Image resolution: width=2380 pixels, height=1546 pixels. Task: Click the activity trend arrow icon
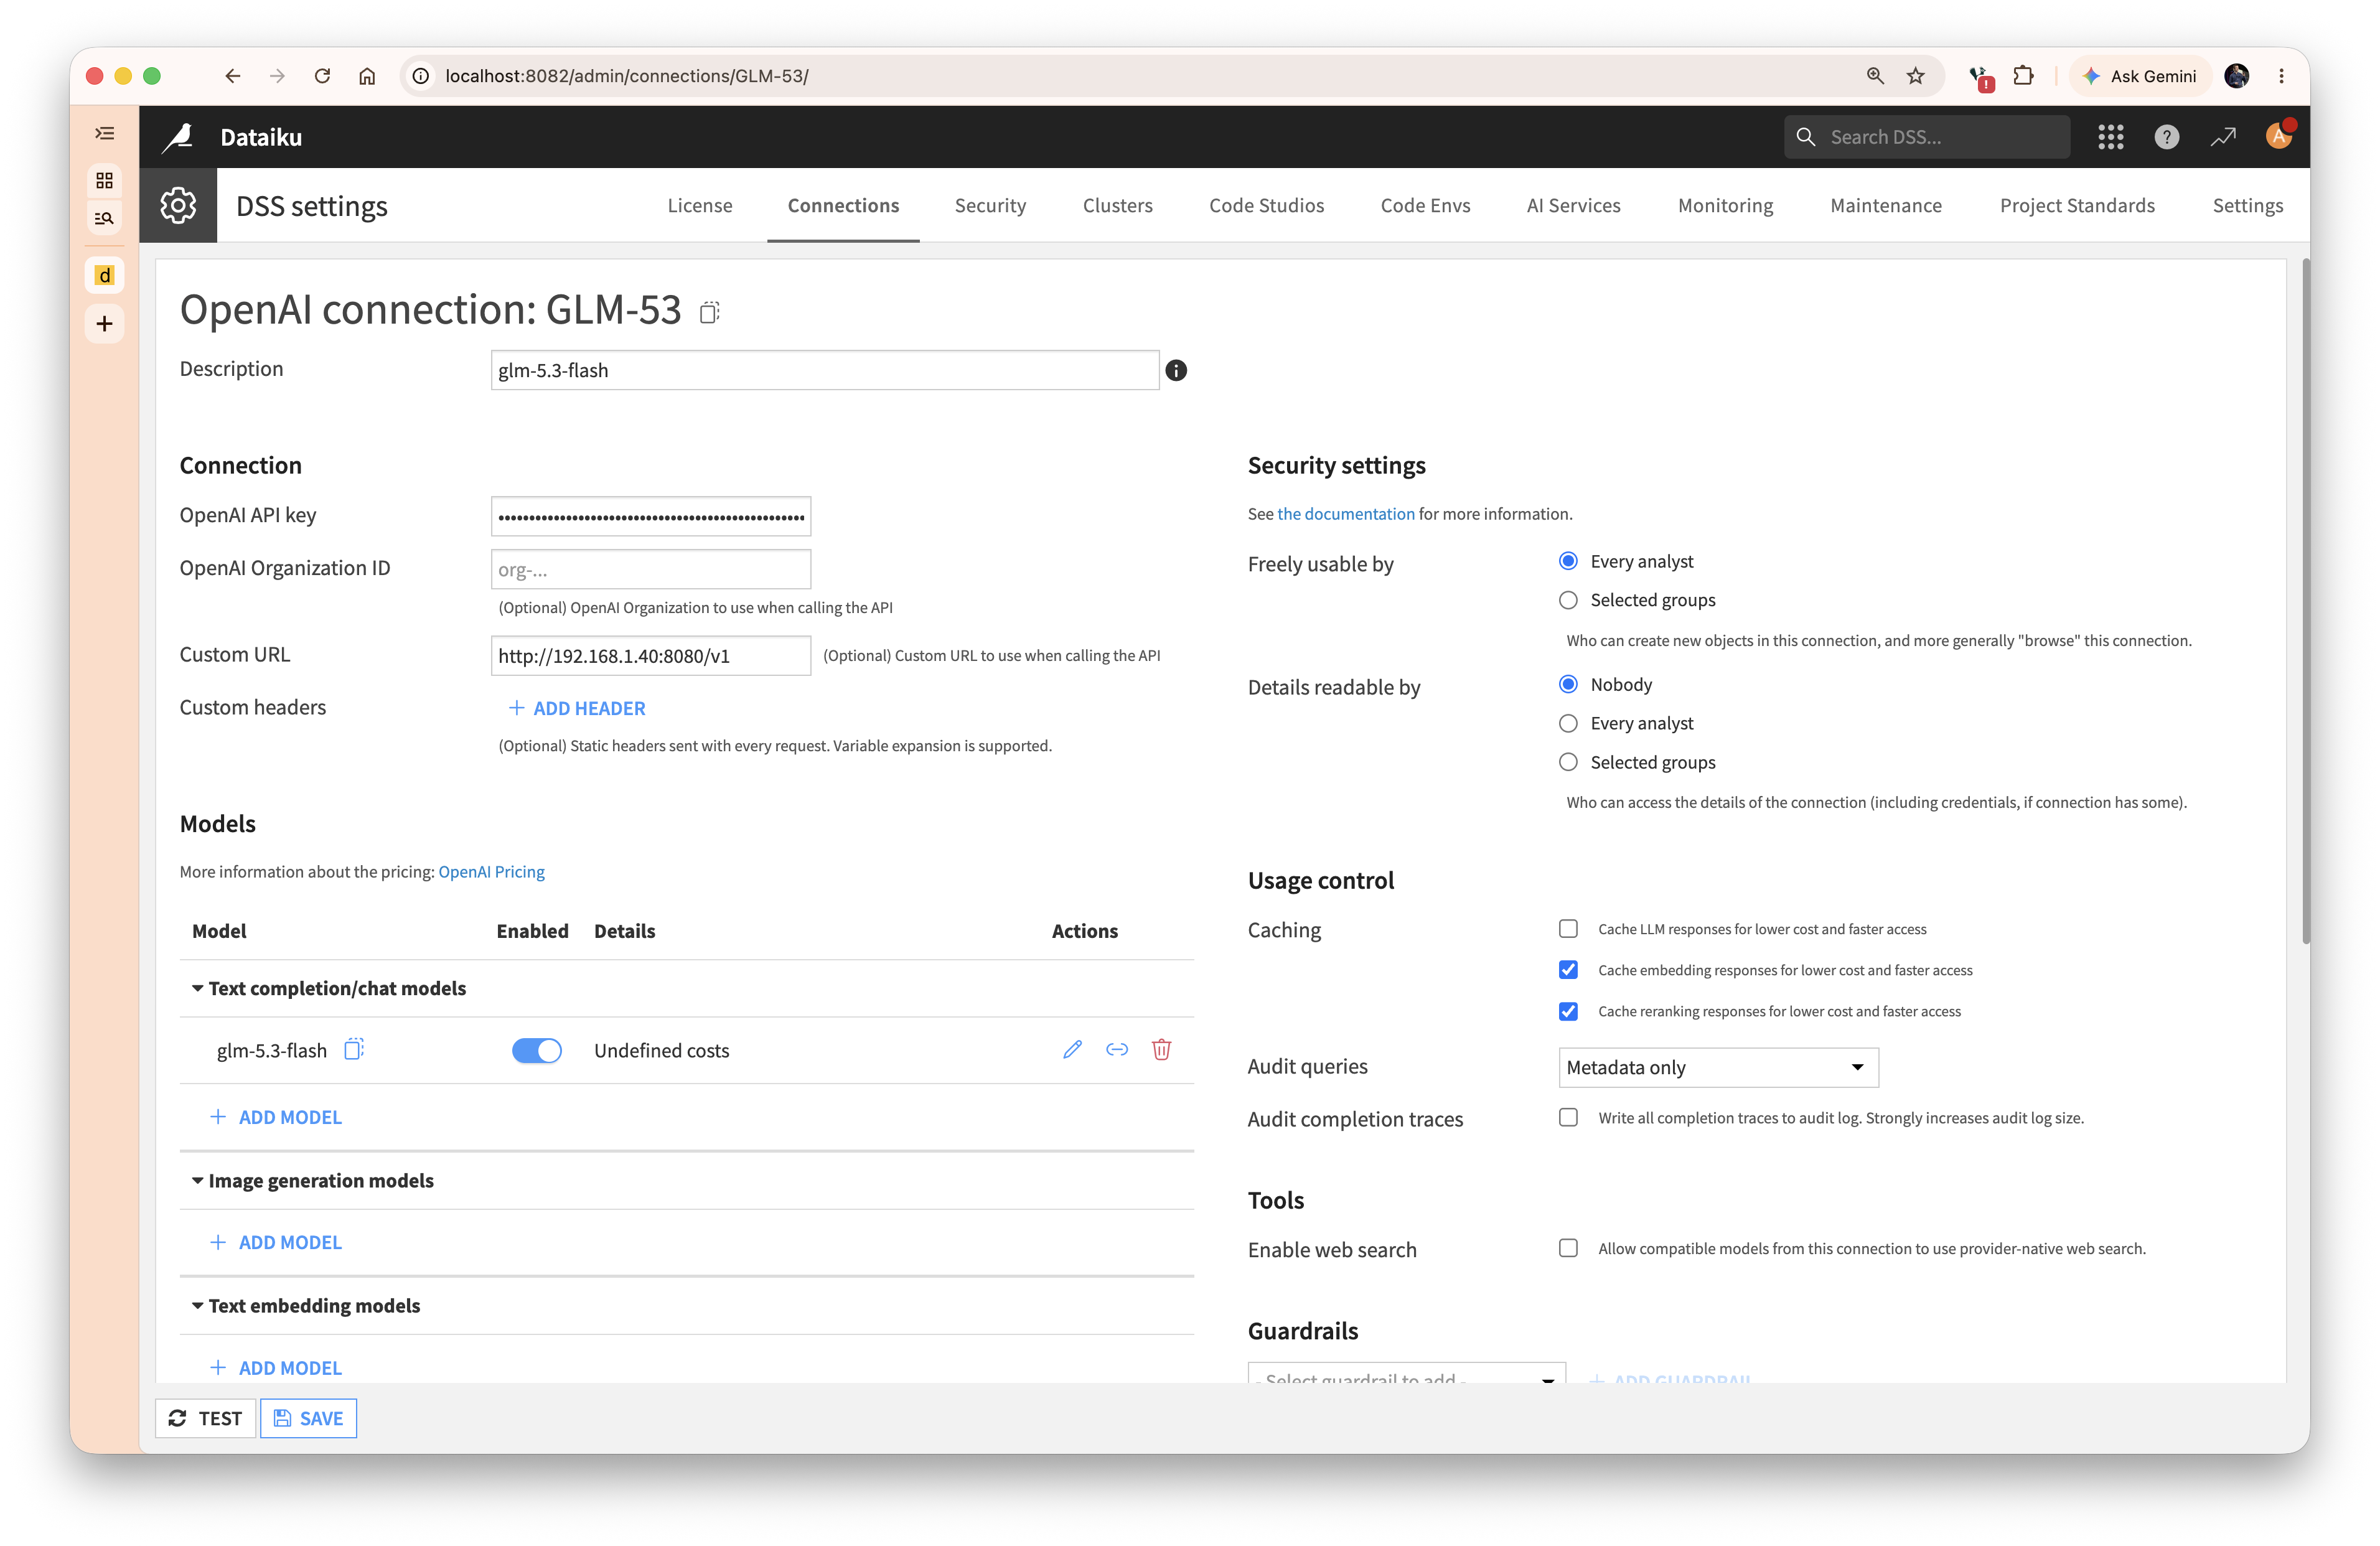pyautogui.click(x=2222, y=137)
